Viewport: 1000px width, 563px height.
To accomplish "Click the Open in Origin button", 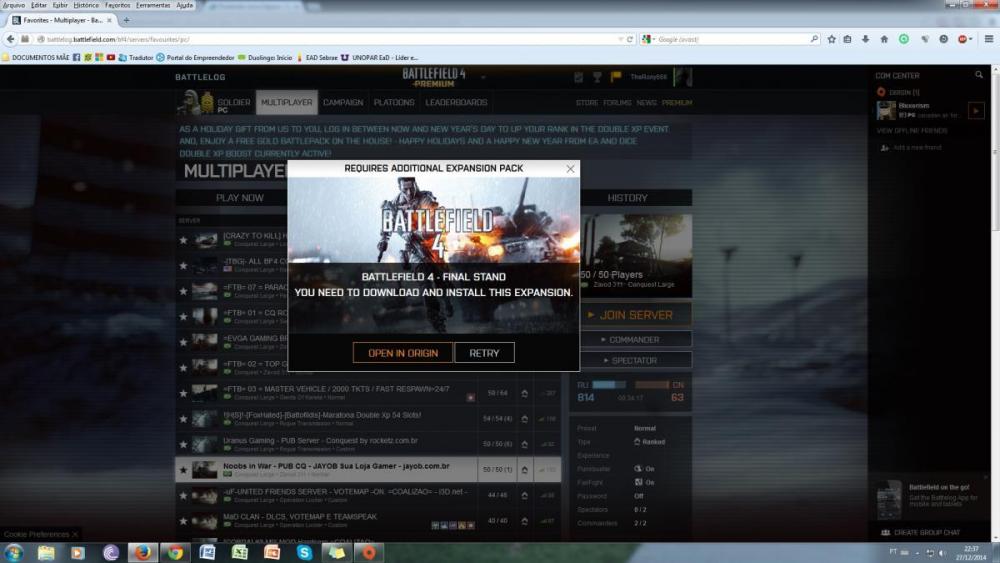I will click(402, 353).
